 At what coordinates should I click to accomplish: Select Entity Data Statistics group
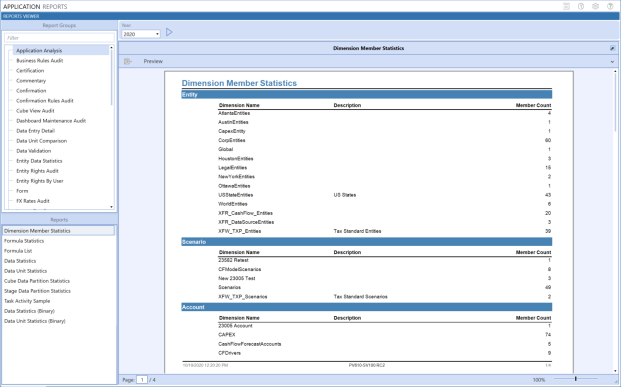39,161
